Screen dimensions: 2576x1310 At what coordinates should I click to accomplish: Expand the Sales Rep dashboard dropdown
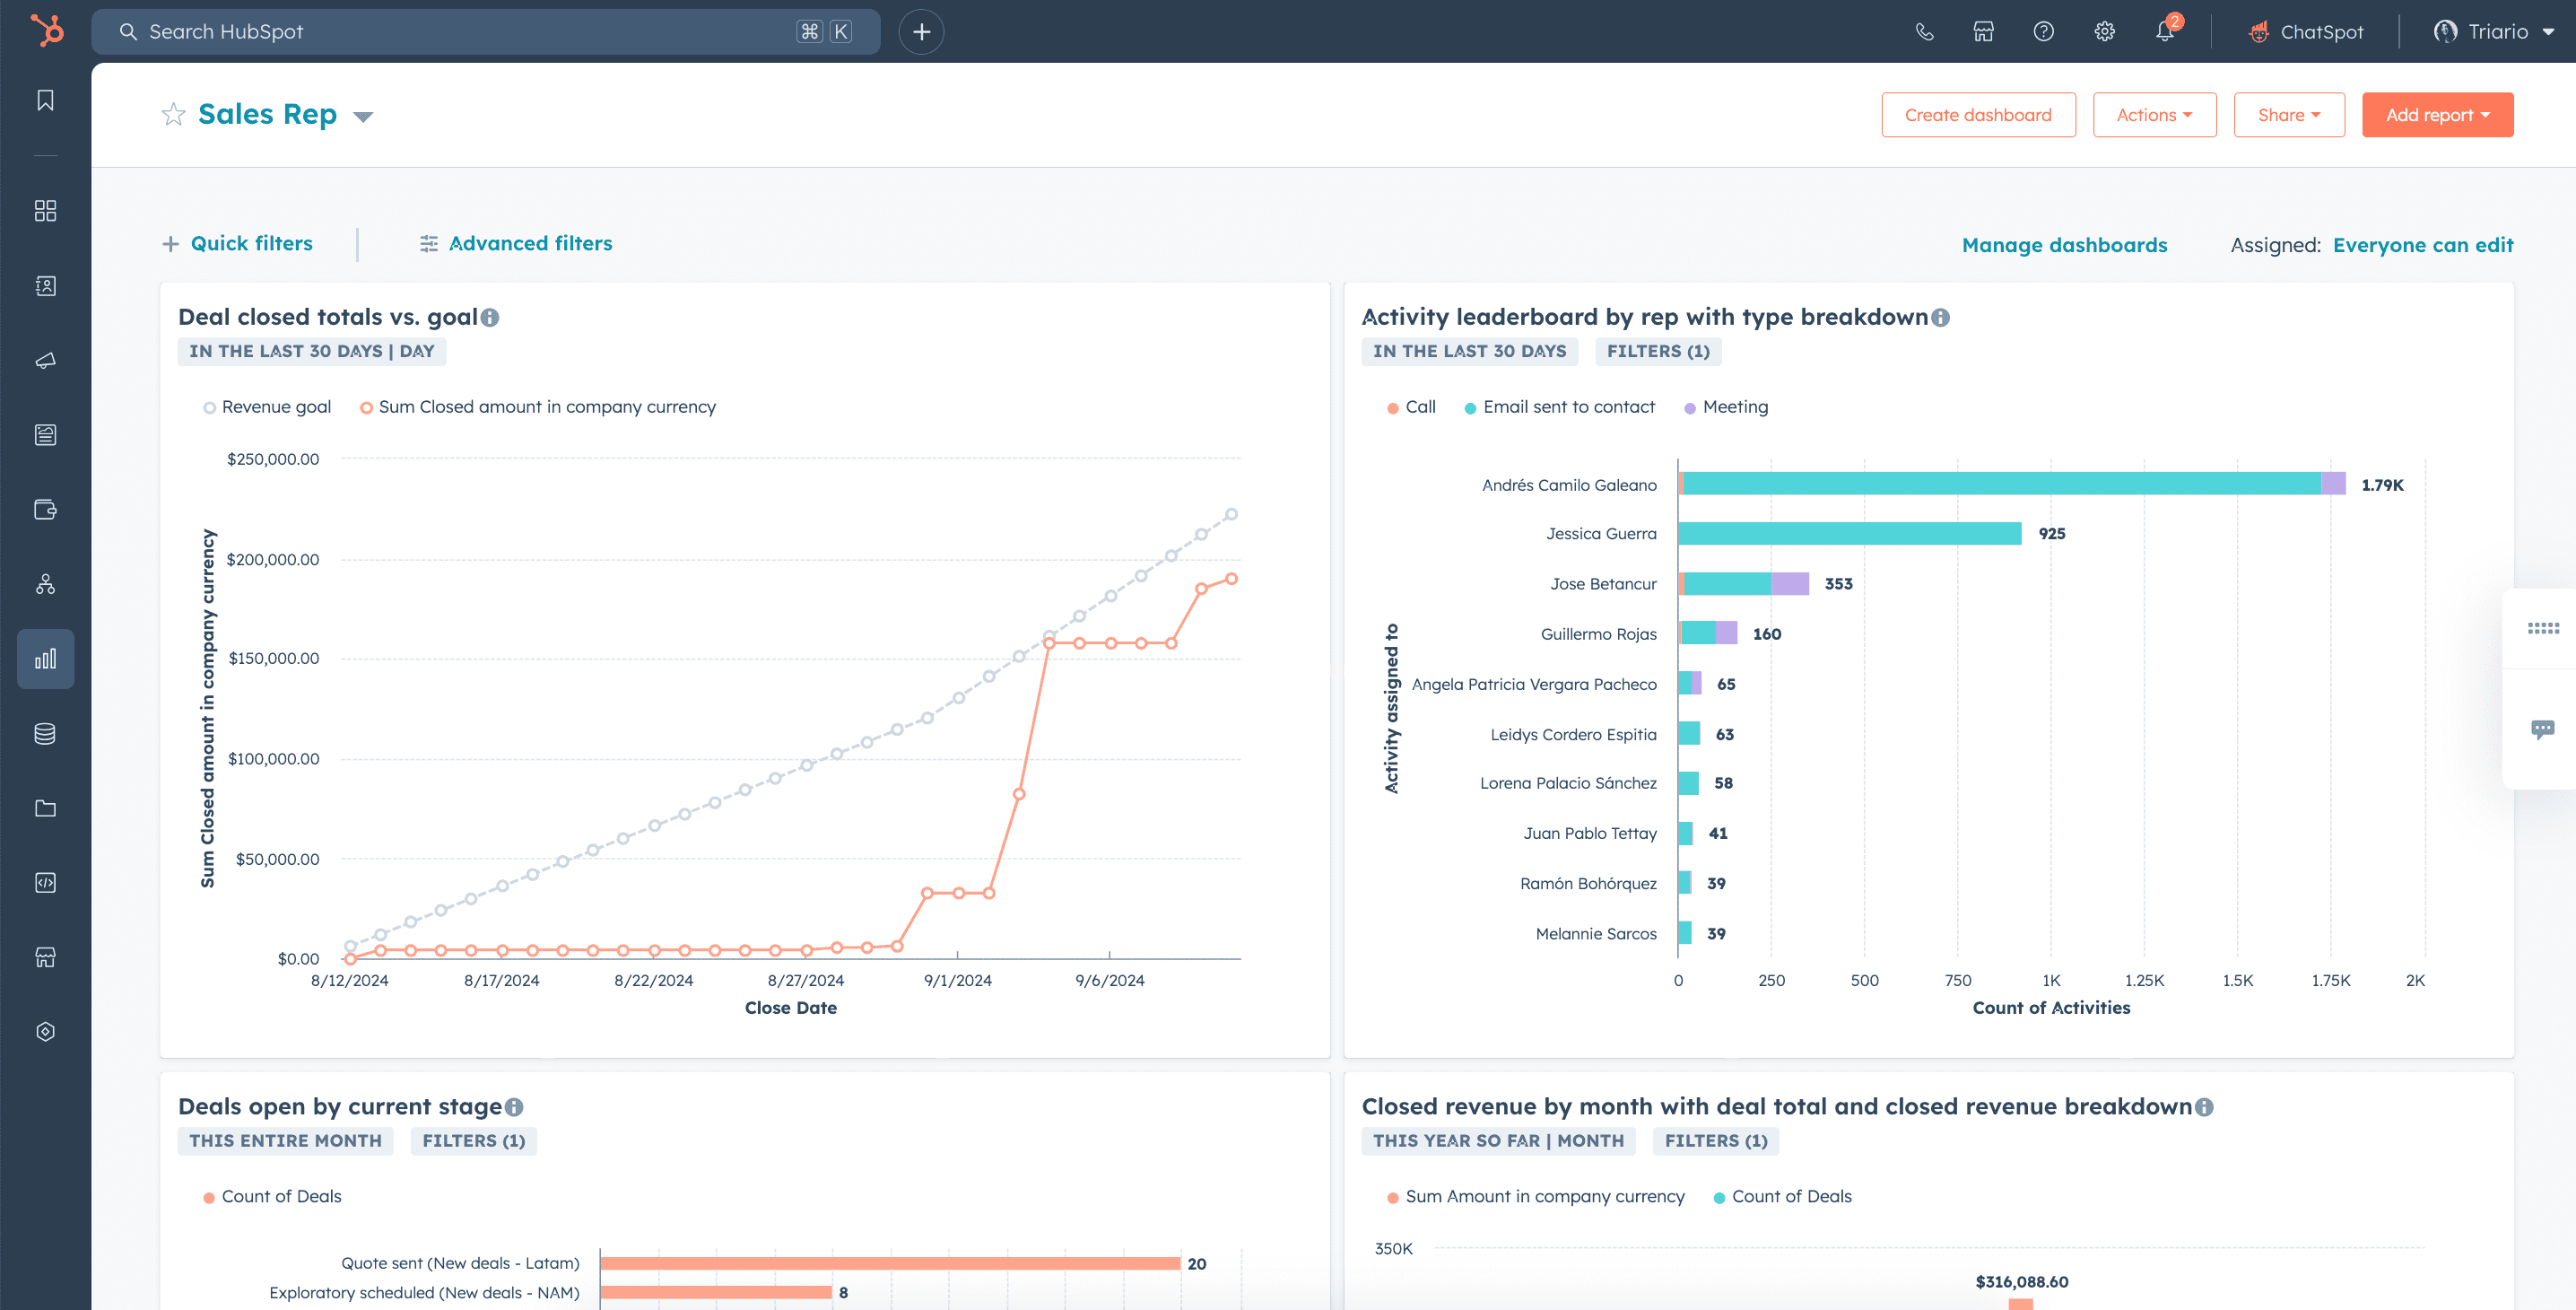pyautogui.click(x=363, y=117)
